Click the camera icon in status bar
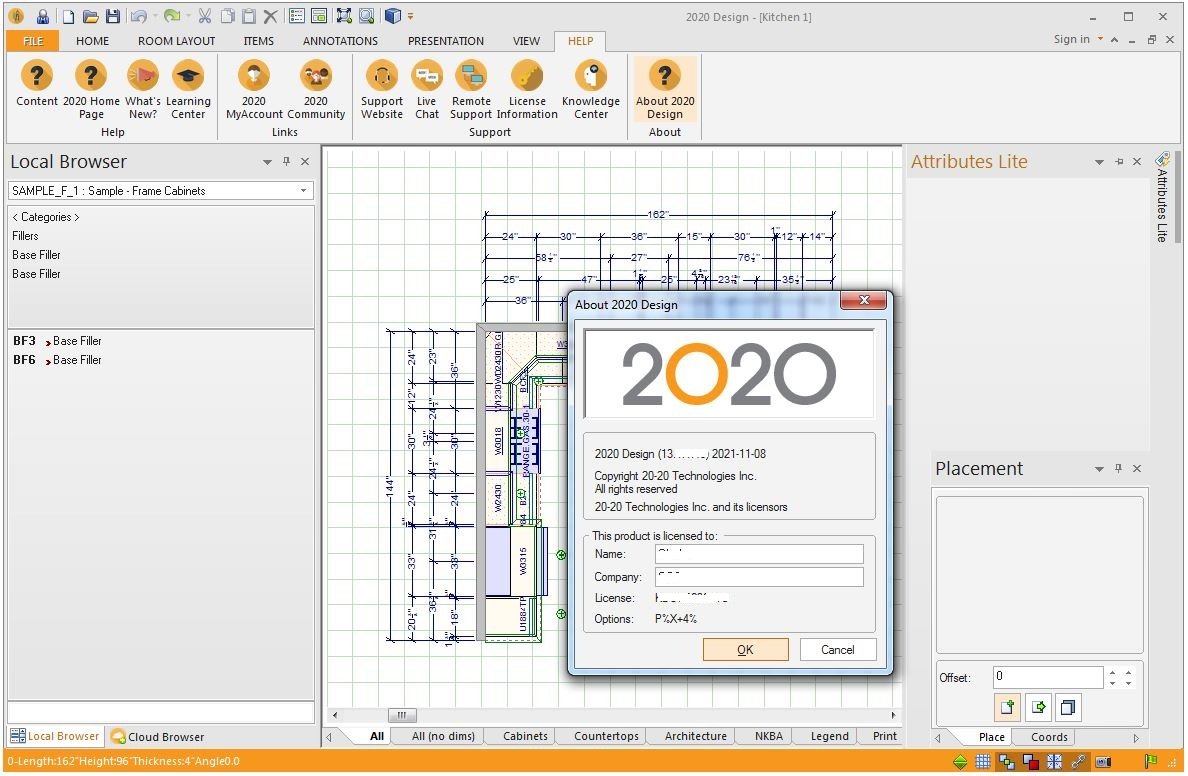 pyautogui.click(x=1103, y=762)
